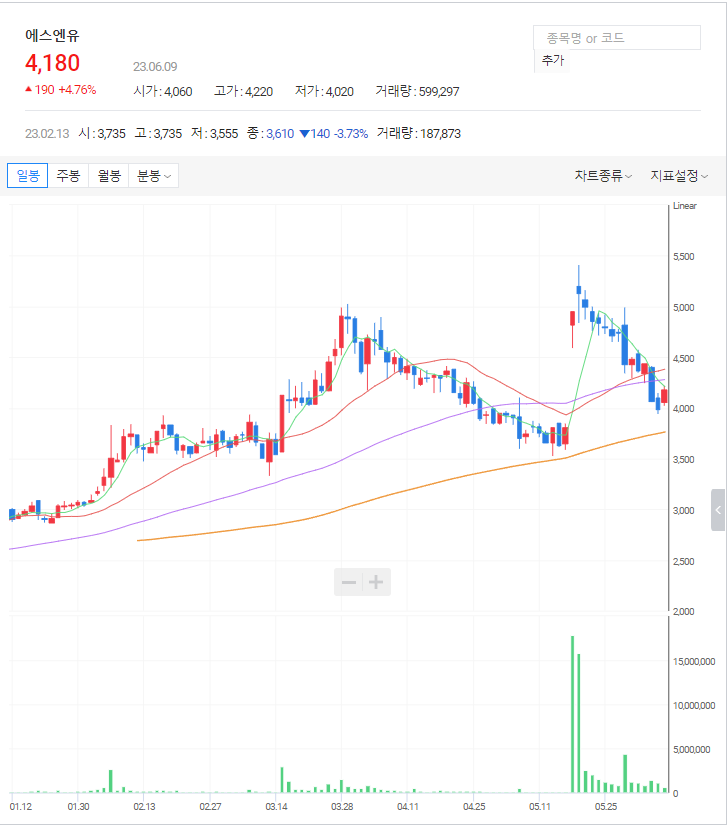Viewport: 728px width, 825px height.
Task: Click the date 23.06.09
Action: click(x=155, y=67)
